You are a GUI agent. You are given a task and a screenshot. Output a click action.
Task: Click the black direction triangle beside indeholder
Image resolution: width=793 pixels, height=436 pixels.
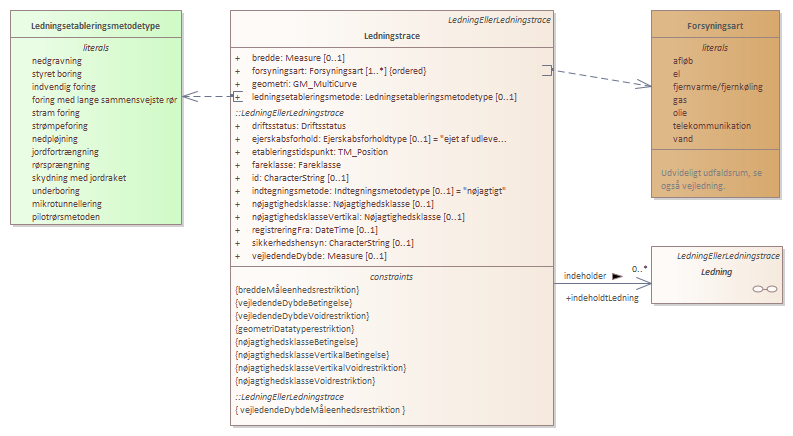(617, 274)
